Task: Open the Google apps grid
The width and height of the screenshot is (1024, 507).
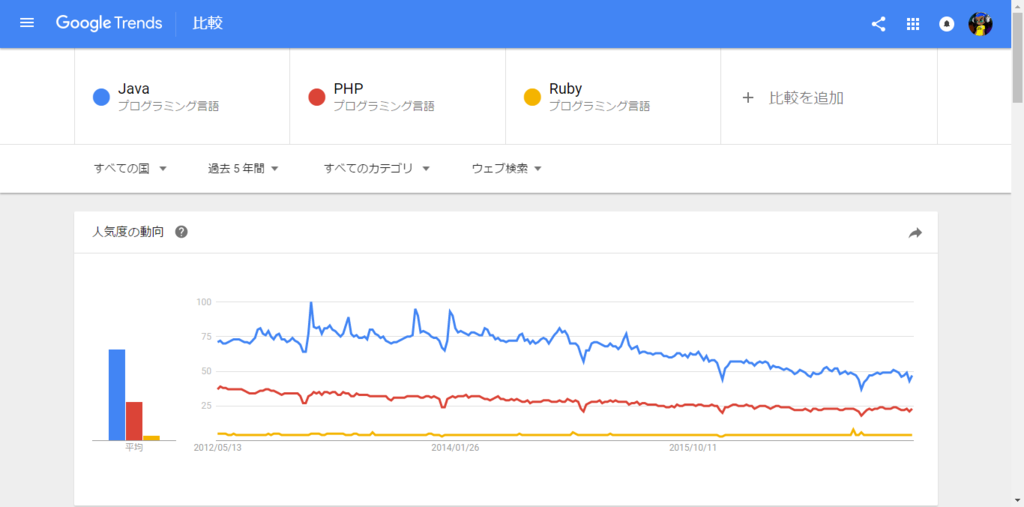Action: (913, 24)
